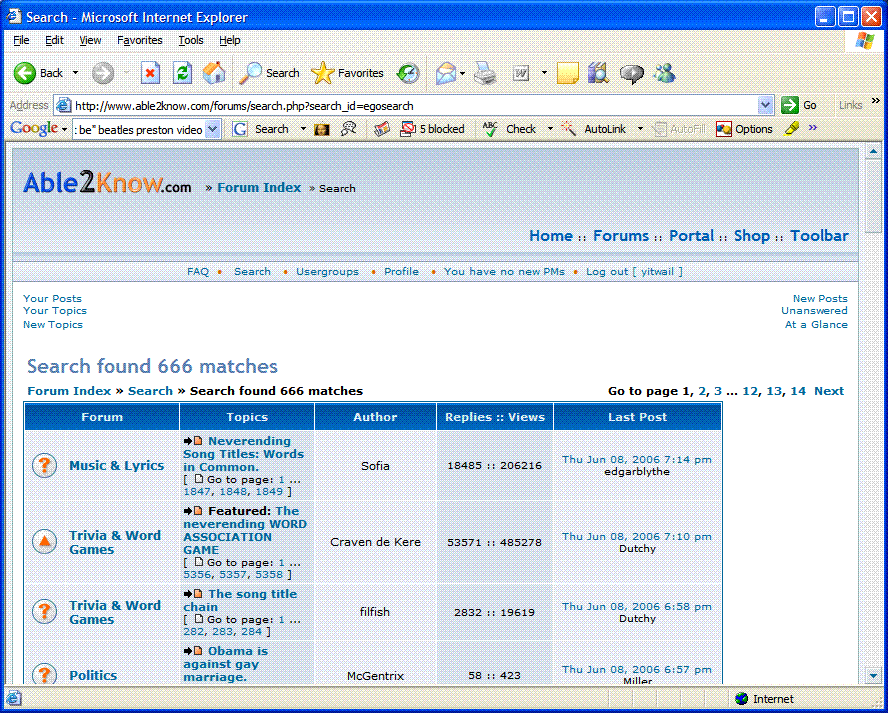
Task: Click the Go button beside address bar
Action: tap(799, 105)
